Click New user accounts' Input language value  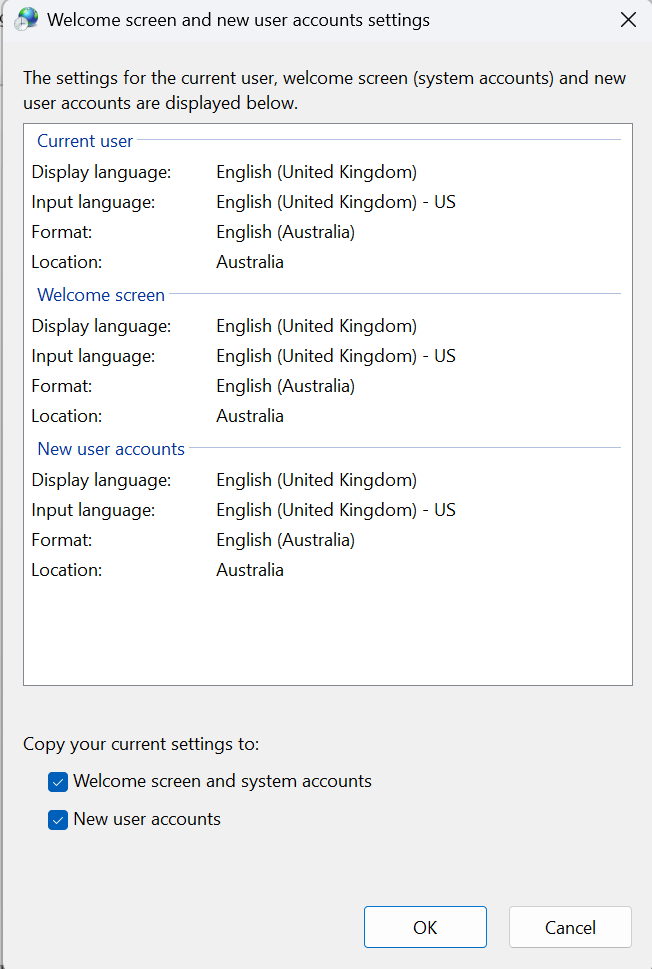point(335,510)
